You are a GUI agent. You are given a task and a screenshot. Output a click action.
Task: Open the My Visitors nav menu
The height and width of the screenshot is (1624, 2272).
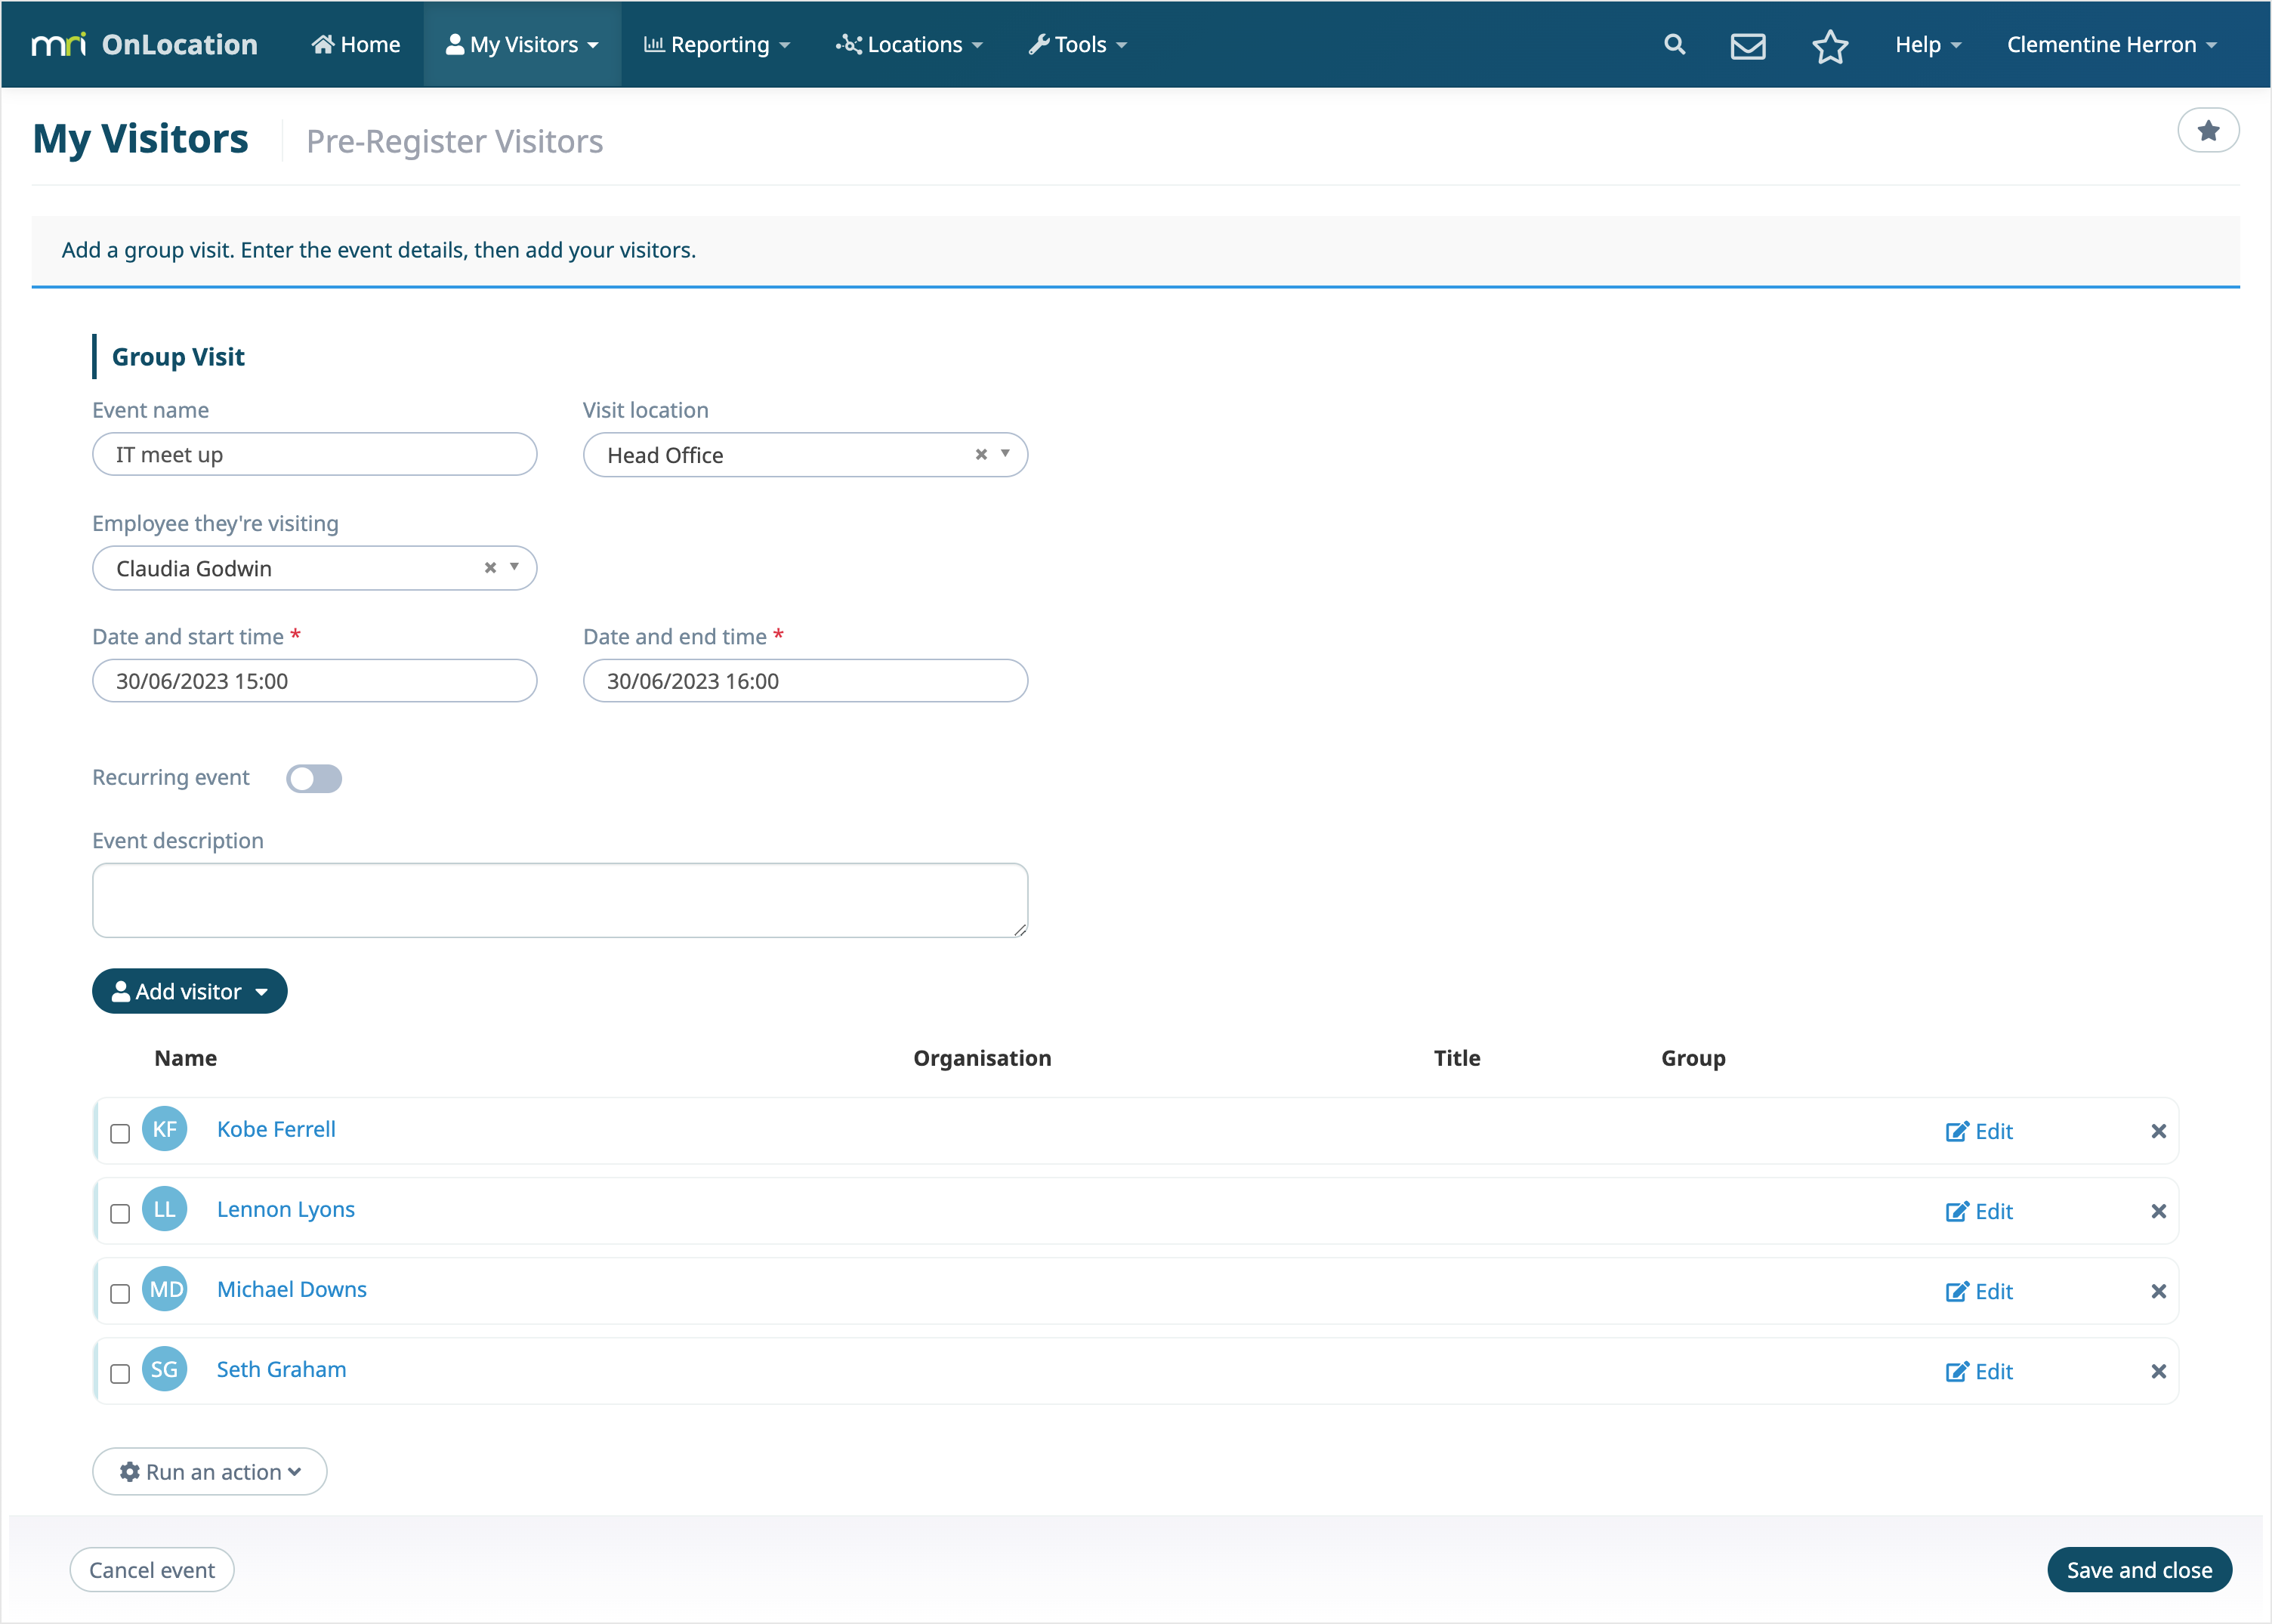point(522,44)
